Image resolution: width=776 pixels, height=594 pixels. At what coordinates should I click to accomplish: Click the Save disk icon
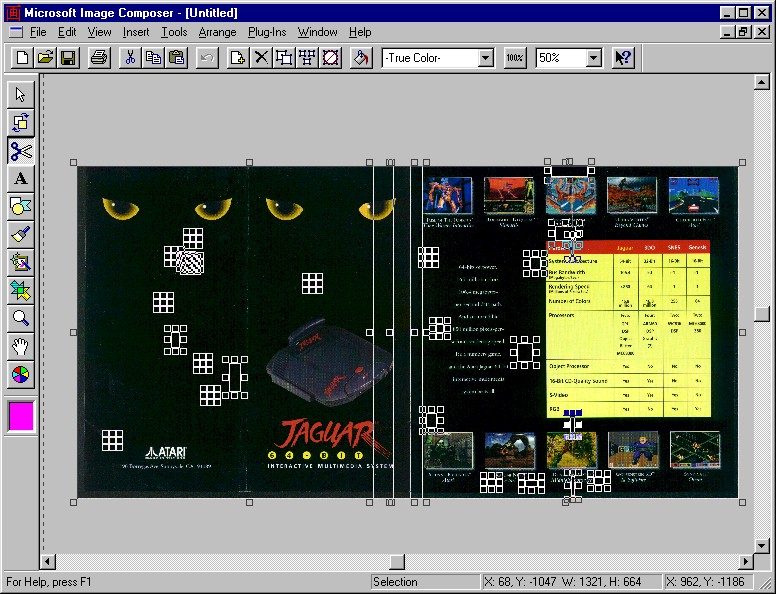[67, 58]
